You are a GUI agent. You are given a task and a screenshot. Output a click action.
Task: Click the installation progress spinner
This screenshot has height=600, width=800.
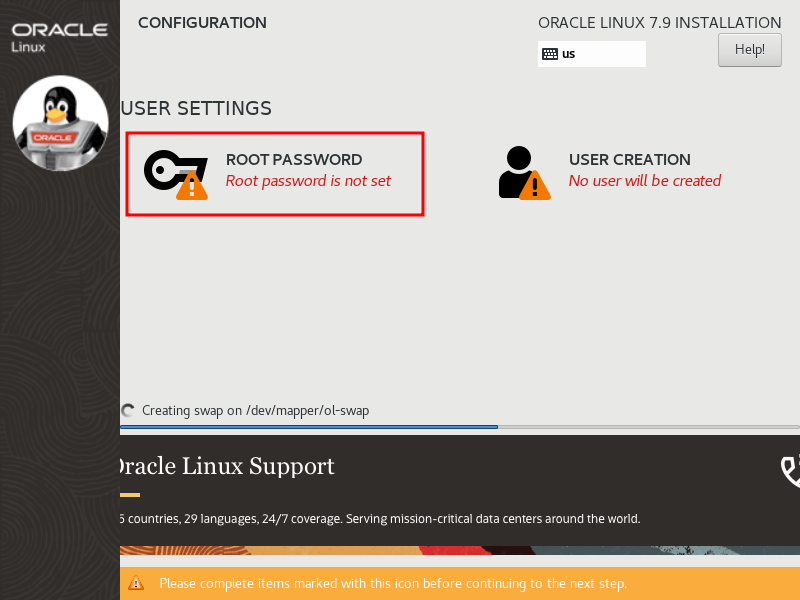[128, 410]
